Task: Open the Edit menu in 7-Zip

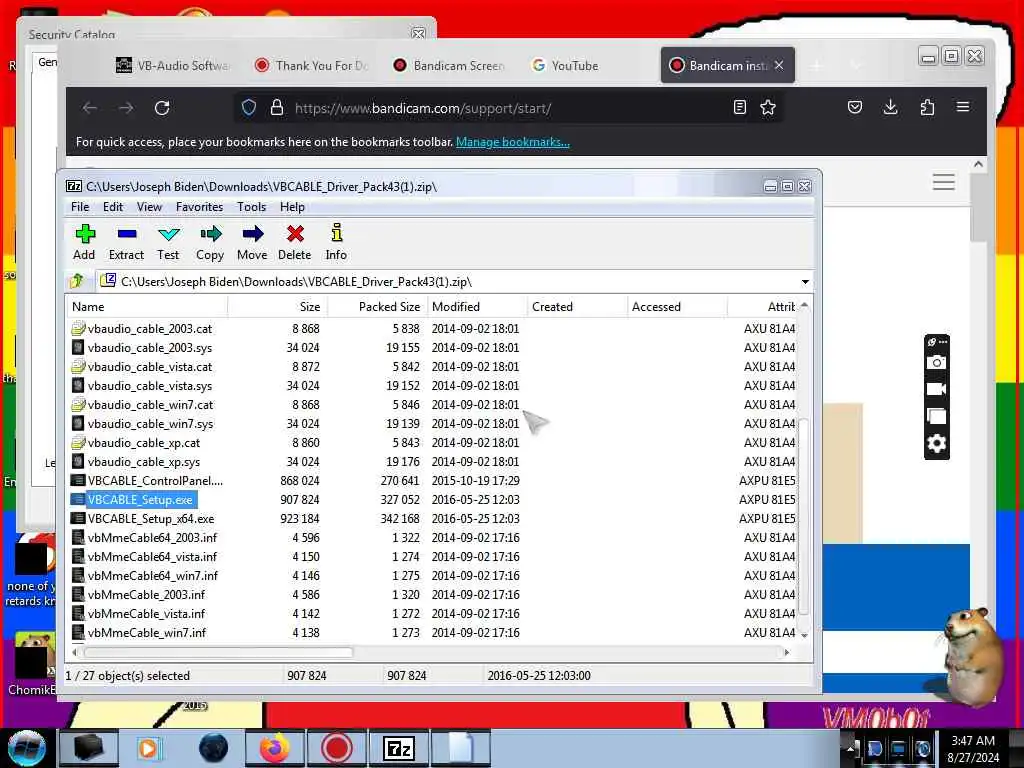Action: [113, 207]
